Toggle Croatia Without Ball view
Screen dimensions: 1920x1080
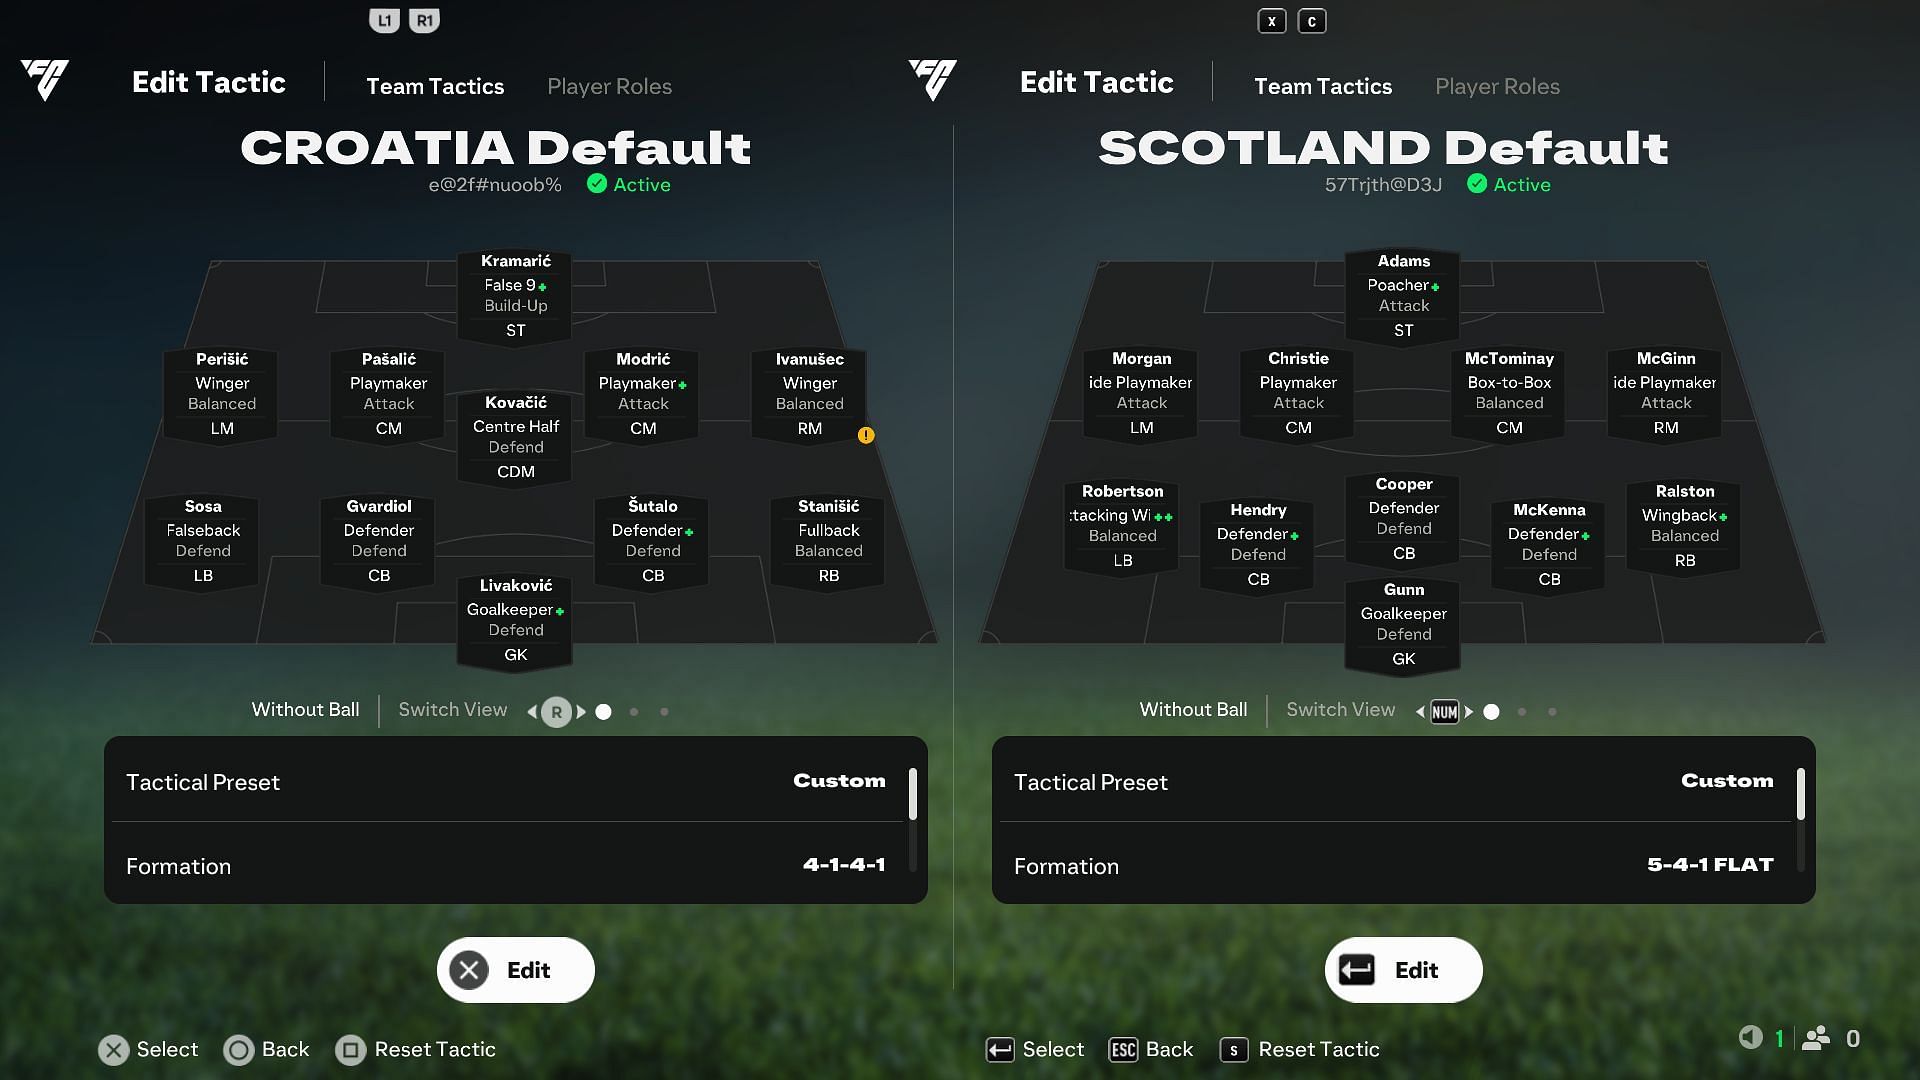[305, 711]
